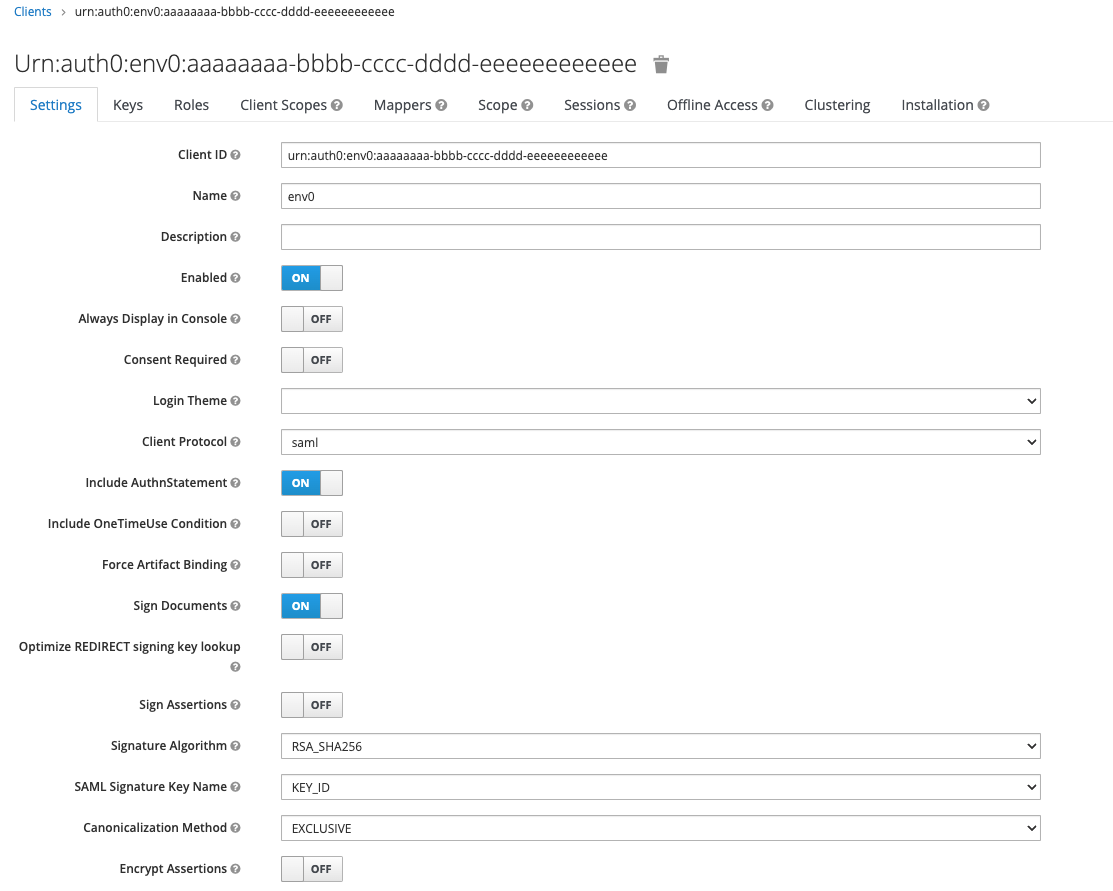The height and width of the screenshot is (891, 1113).
Task: Open the Login Theme dropdown
Action: click(x=661, y=401)
